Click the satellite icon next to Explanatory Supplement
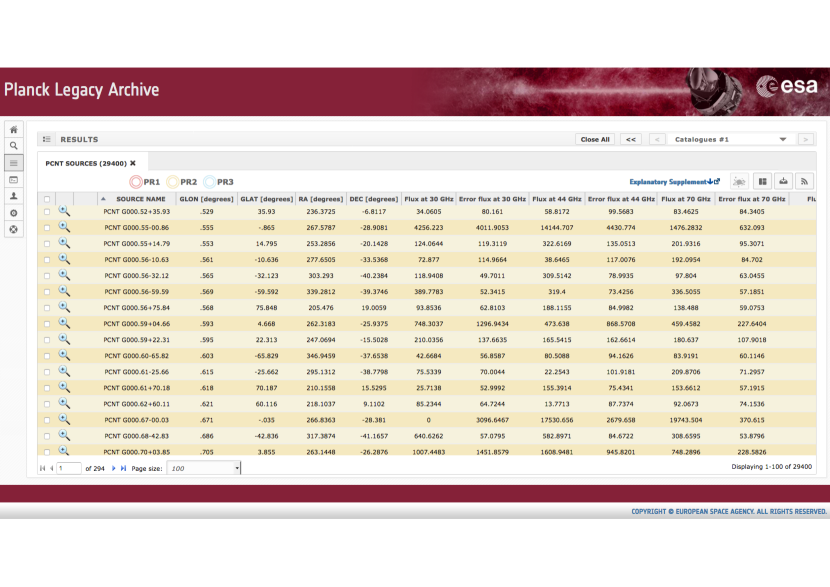Image resolution: width=830 pixels, height=587 pixels. coord(739,182)
